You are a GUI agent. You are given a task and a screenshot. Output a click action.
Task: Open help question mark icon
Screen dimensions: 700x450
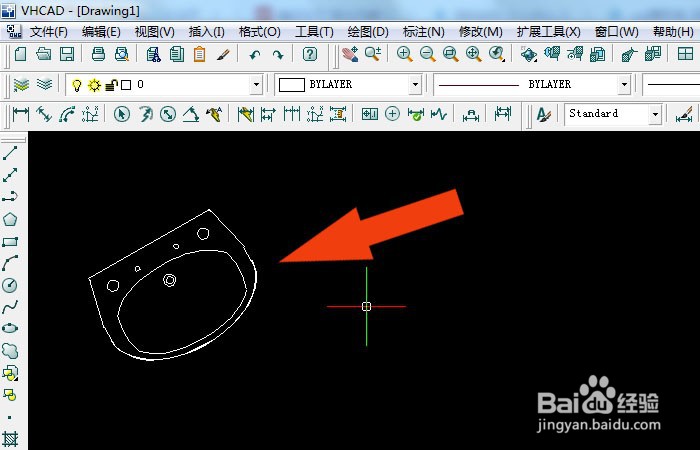[310, 54]
